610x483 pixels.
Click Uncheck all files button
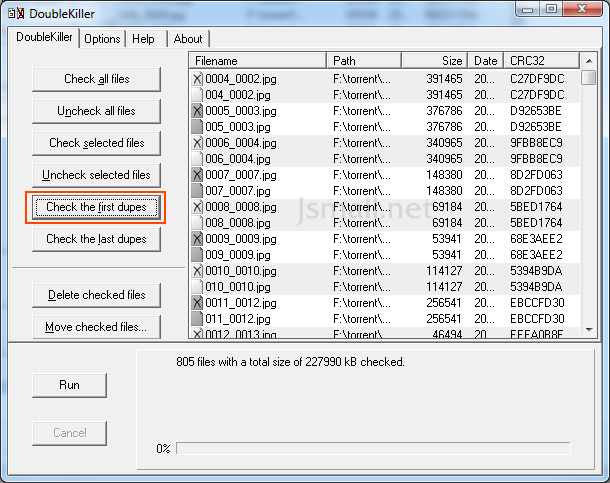[x=96, y=111]
